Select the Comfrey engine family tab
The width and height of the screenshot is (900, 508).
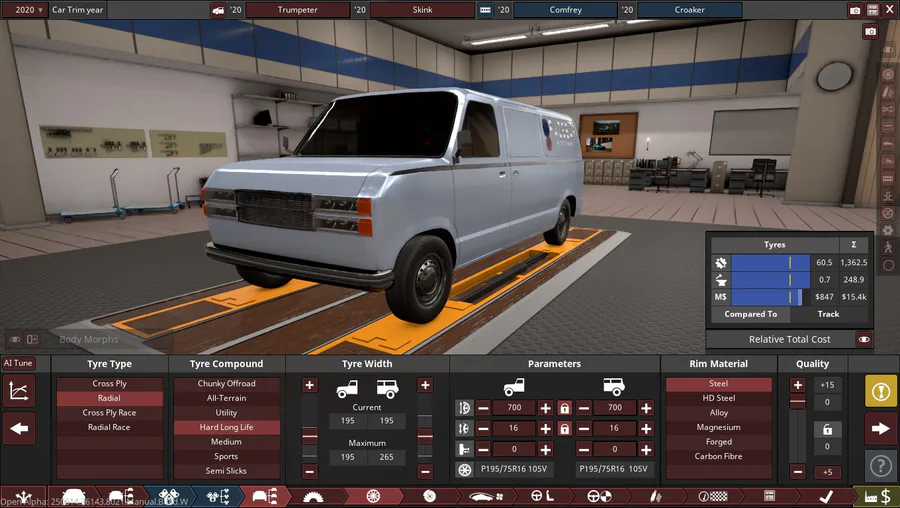(x=565, y=10)
